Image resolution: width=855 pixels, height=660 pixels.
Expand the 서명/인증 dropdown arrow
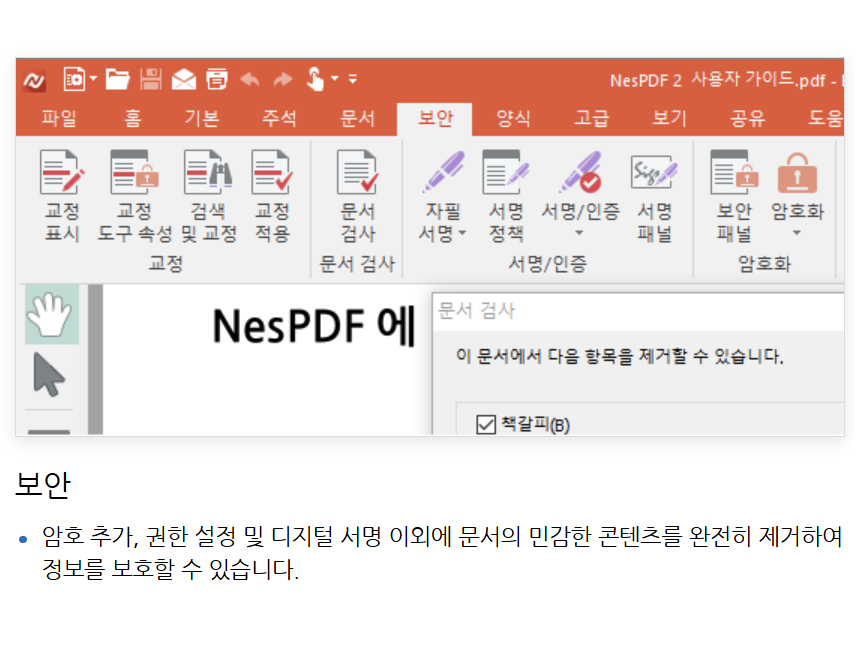click(x=579, y=233)
